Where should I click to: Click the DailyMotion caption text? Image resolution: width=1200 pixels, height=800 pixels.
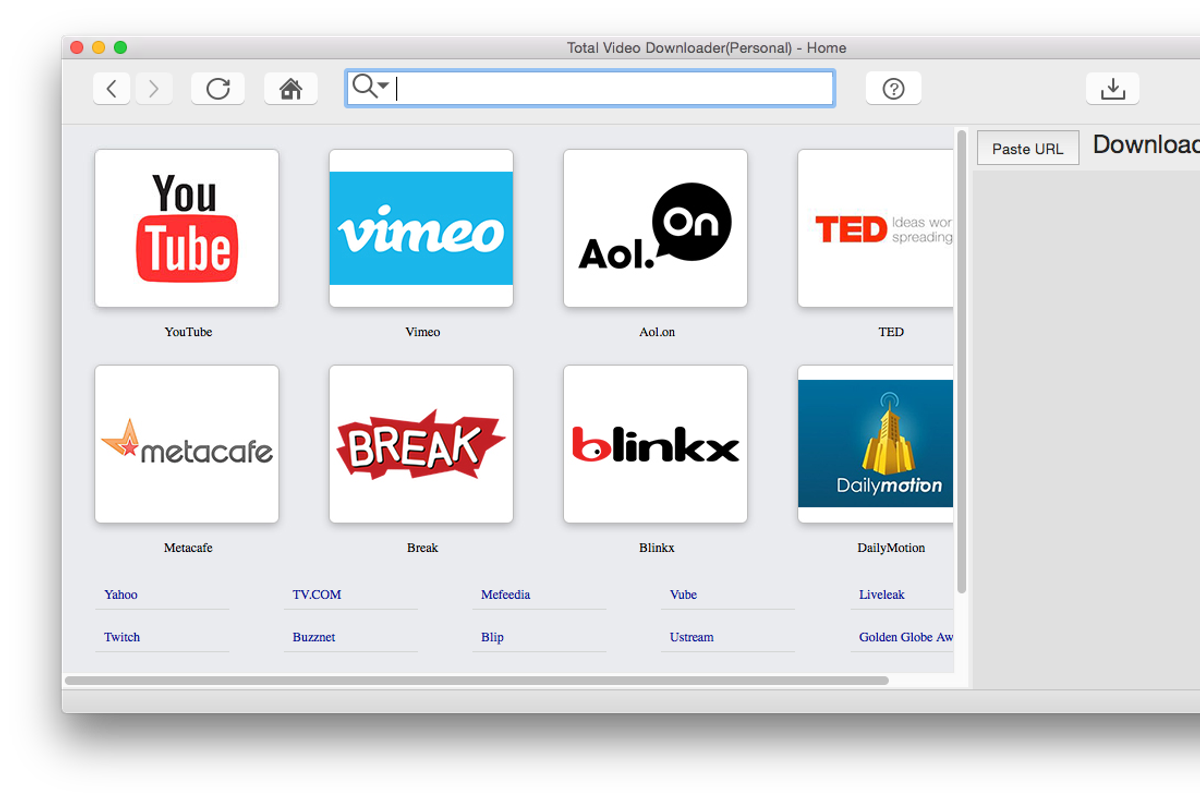(891, 548)
